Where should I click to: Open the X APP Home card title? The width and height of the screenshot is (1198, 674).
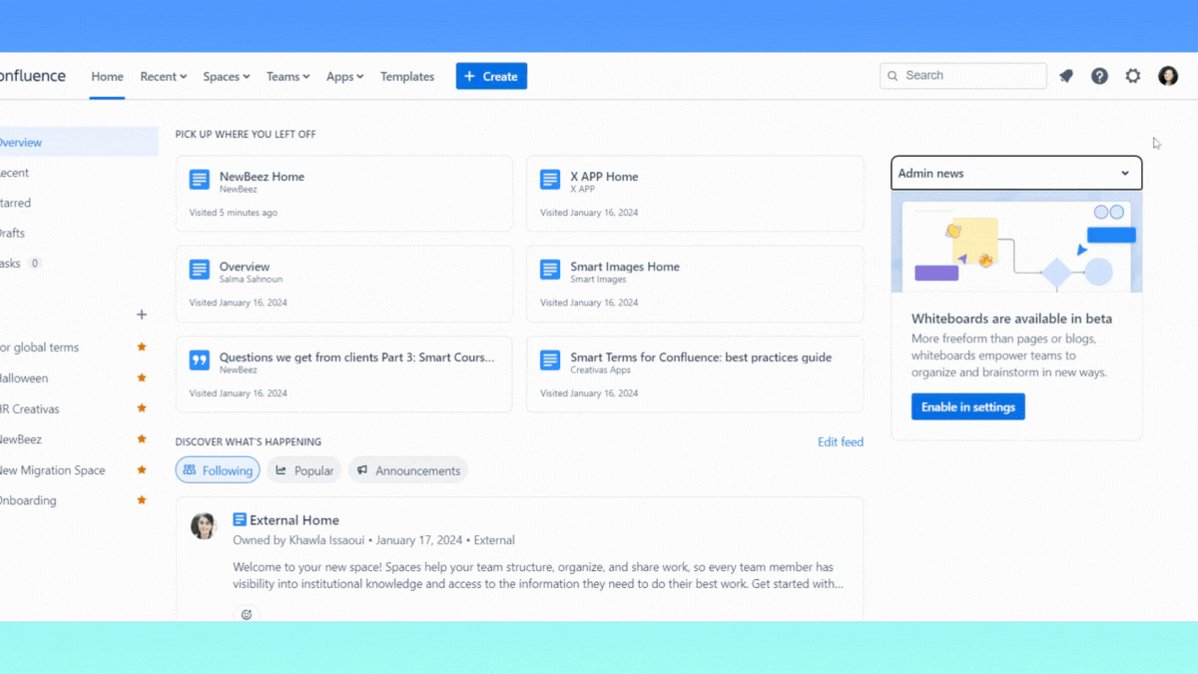(x=604, y=176)
